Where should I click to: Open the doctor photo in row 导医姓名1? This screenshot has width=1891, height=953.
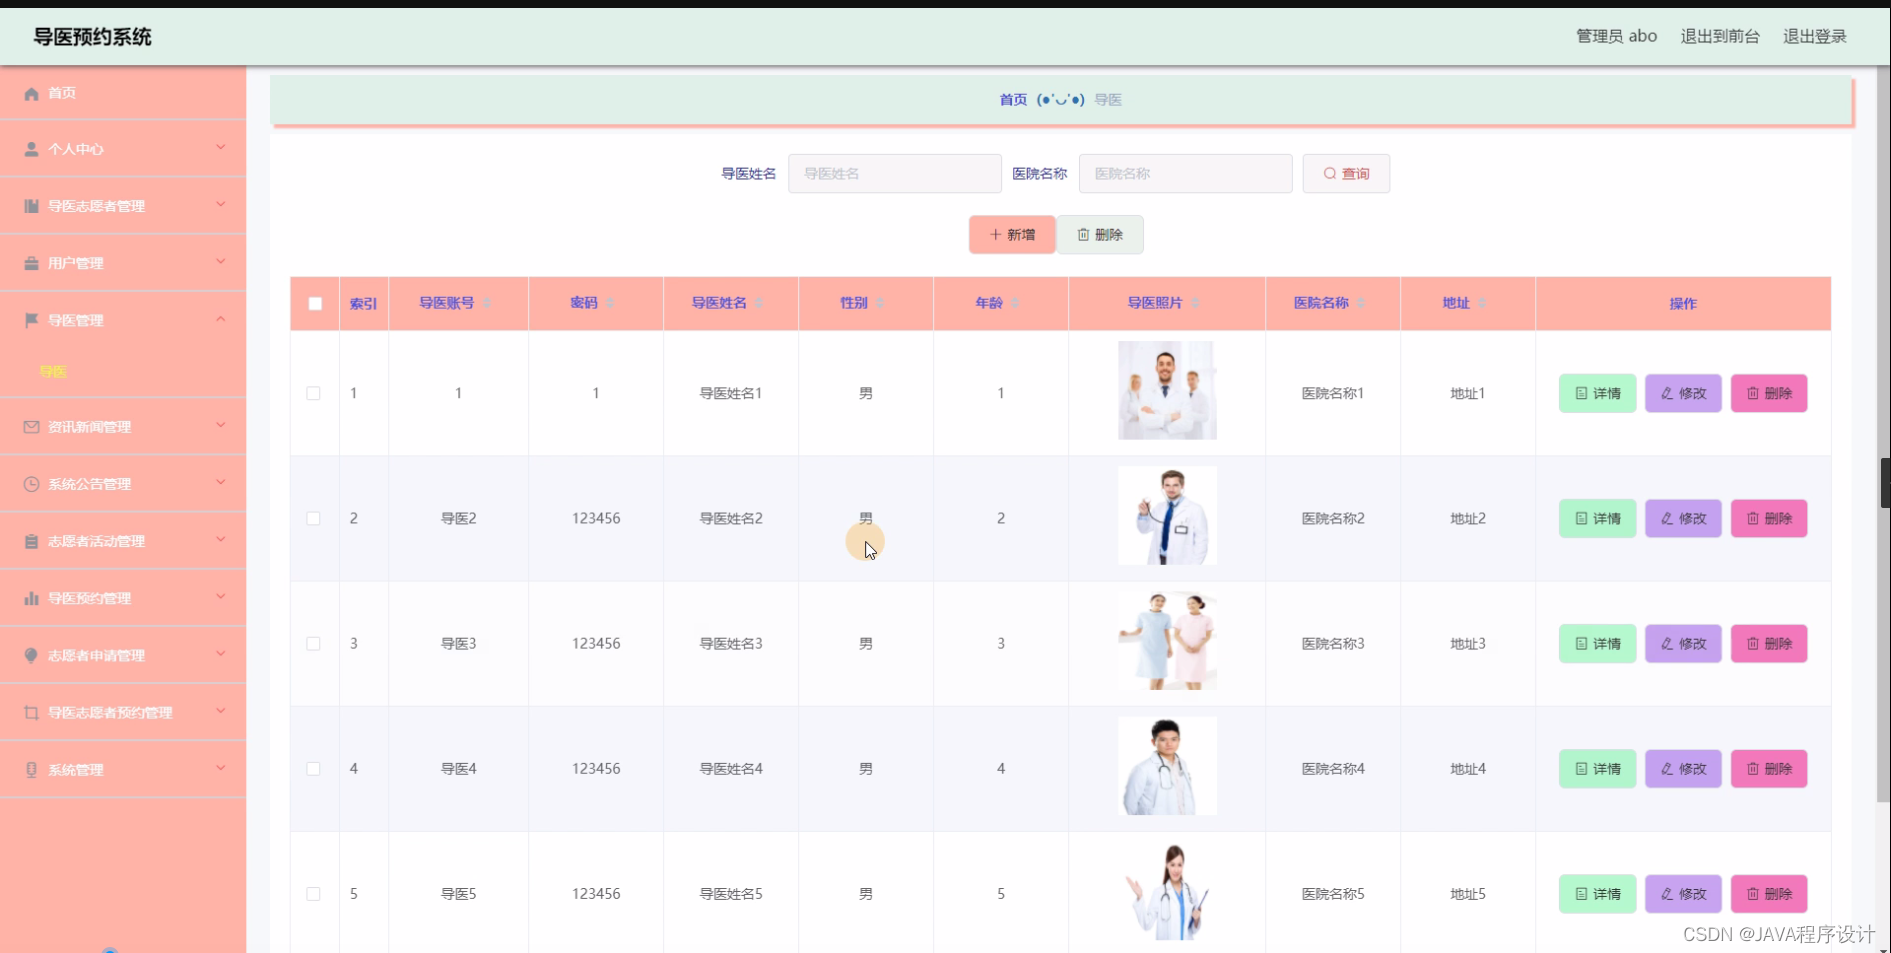pyautogui.click(x=1167, y=390)
